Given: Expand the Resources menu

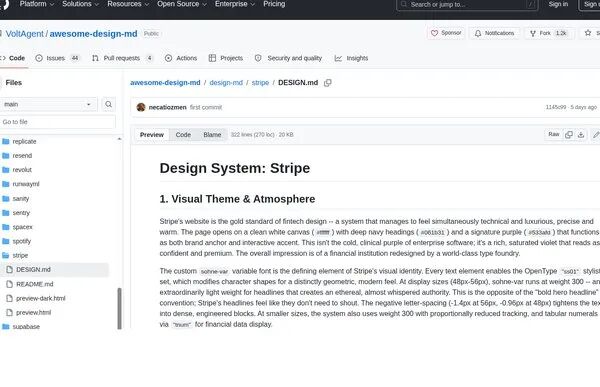Looking at the screenshot, I should pyautogui.click(x=128, y=4).
